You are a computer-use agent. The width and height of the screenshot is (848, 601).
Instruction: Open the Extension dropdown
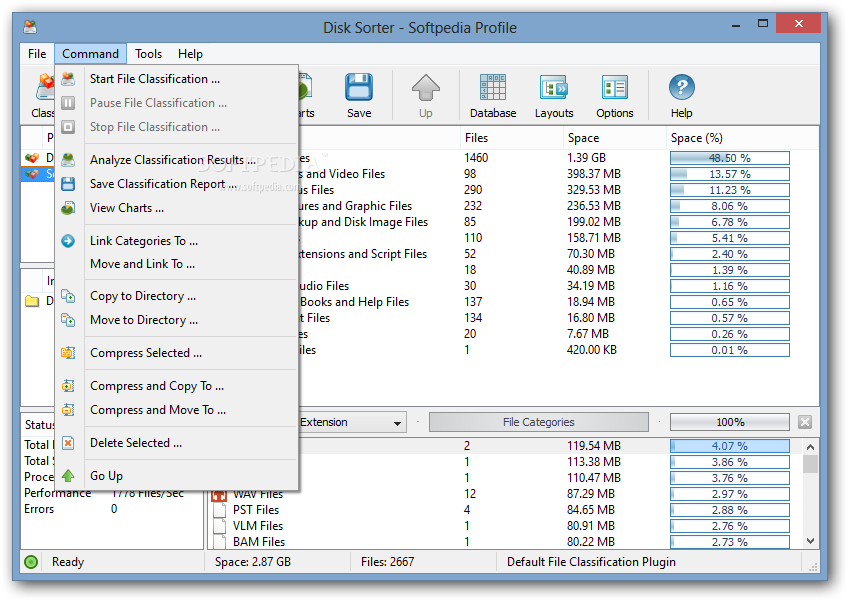(x=398, y=422)
